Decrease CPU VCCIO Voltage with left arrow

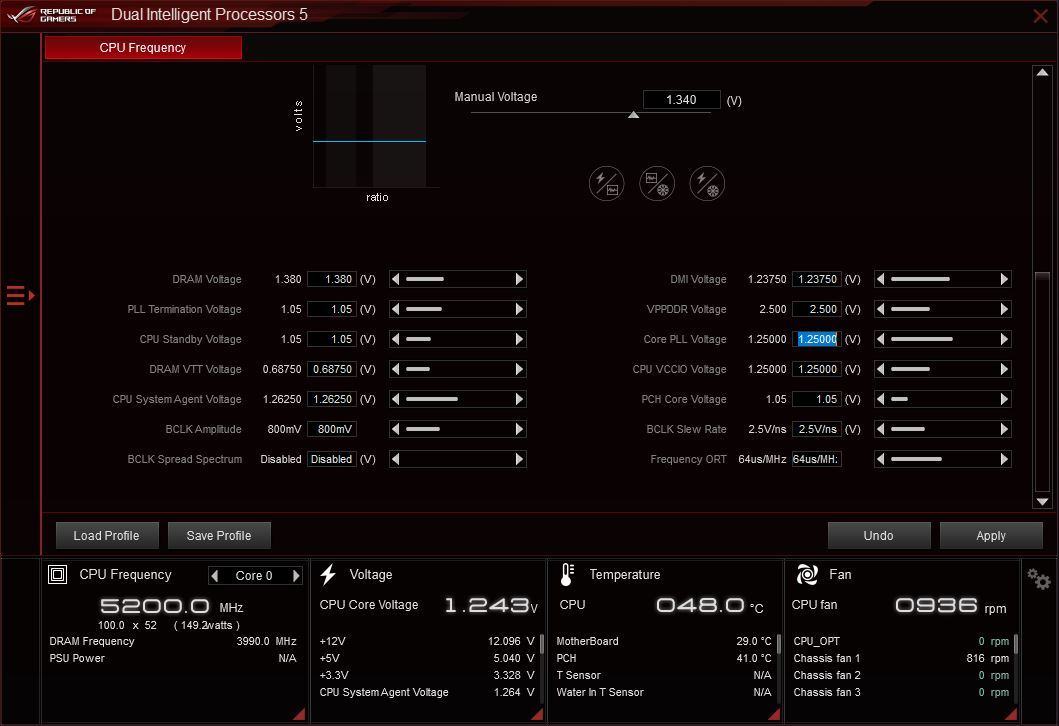click(881, 369)
